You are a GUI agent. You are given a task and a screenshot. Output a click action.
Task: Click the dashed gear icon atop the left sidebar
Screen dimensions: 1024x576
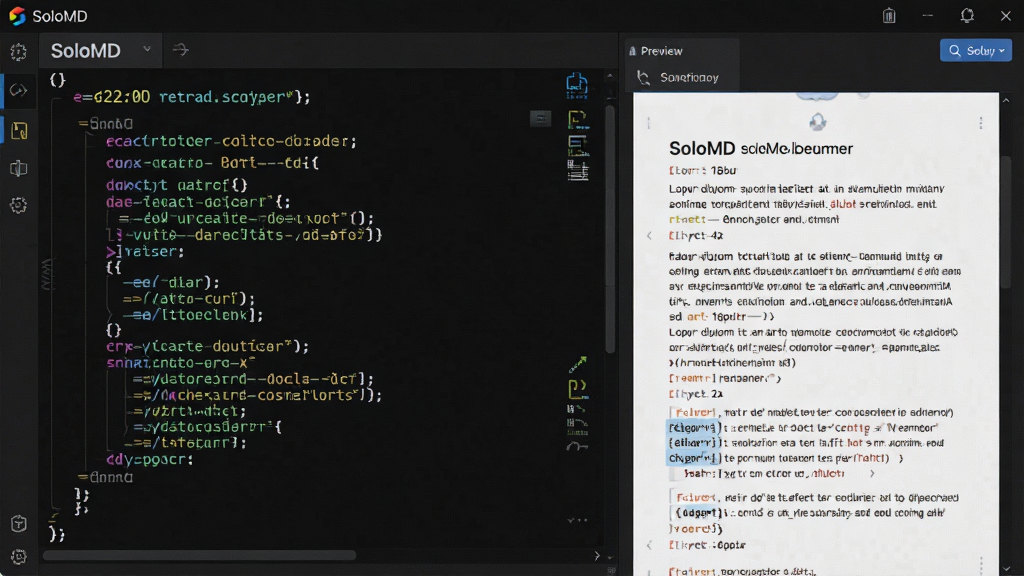pos(18,52)
